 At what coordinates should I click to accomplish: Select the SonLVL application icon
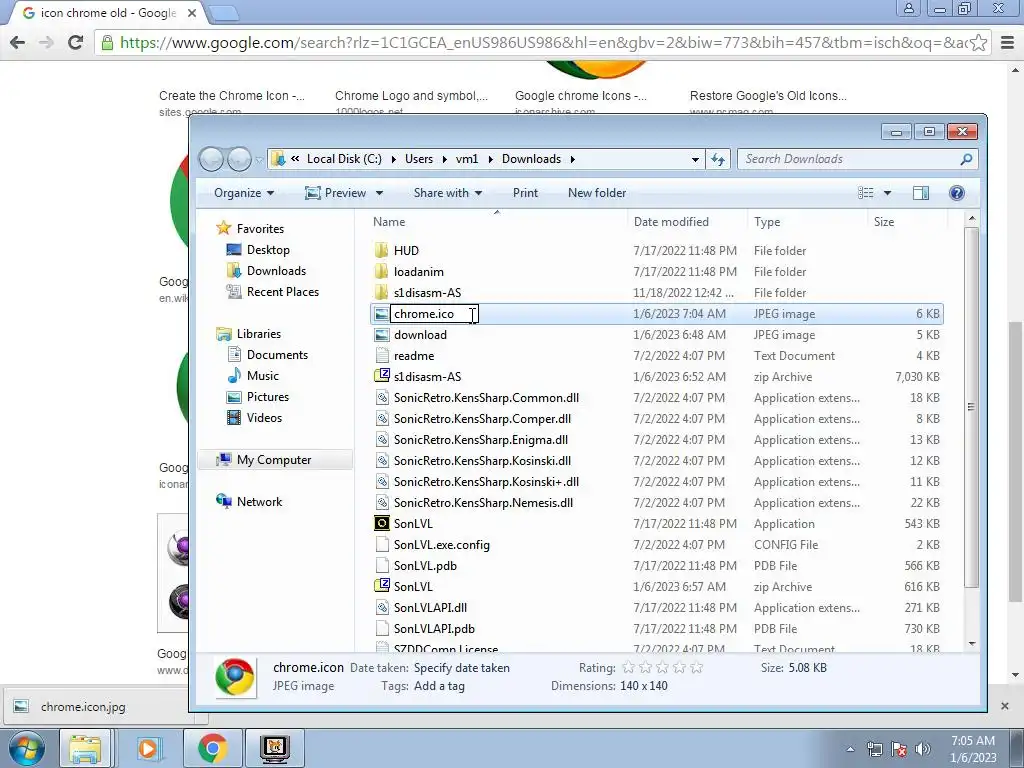[381, 523]
